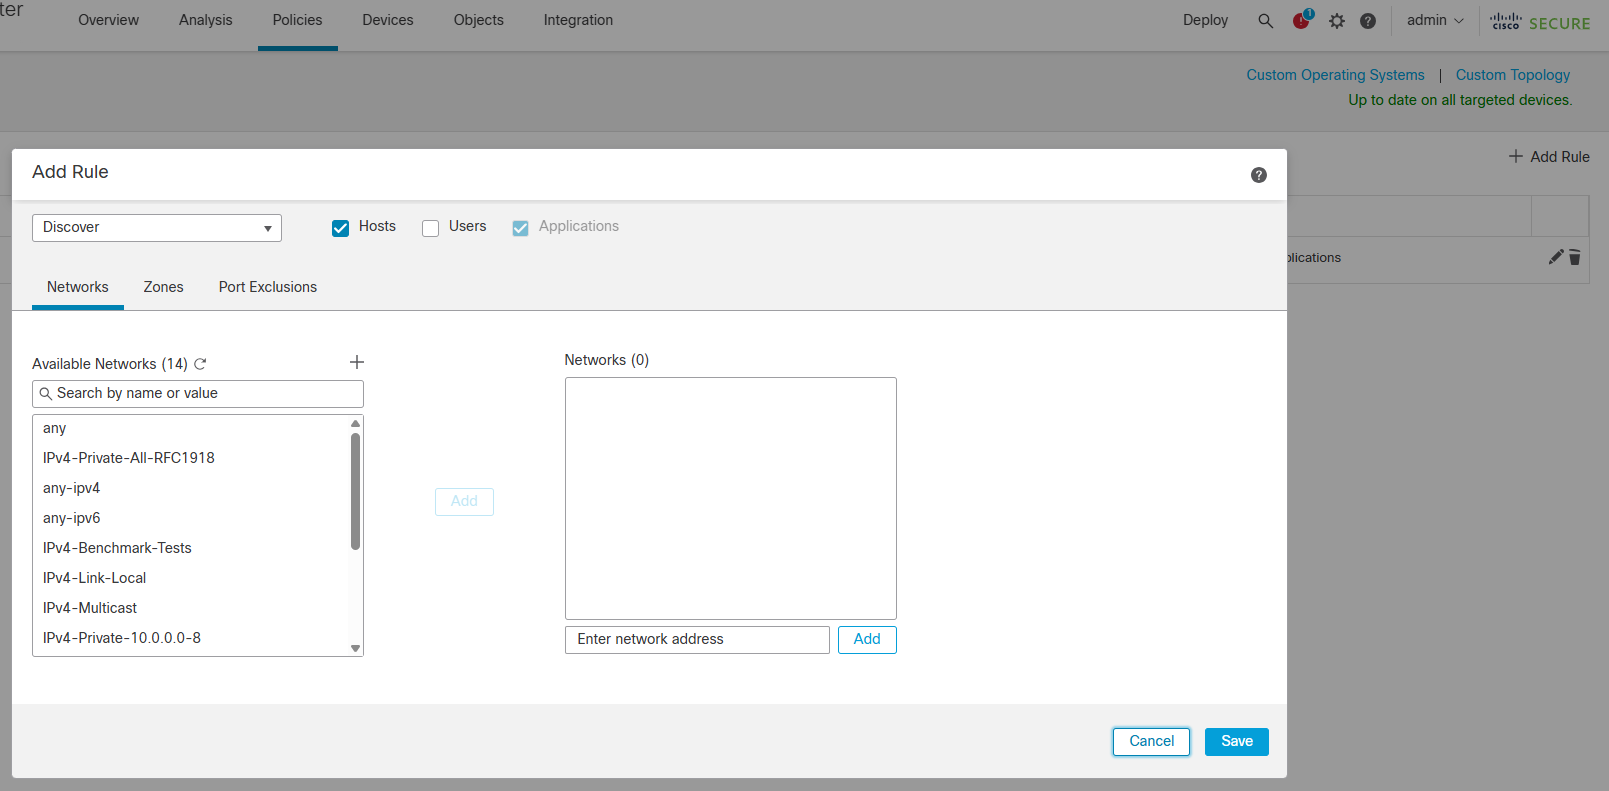Screen dimensions: 1609x791
Task: Click the search icon in network search box
Action: tap(46, 394)
